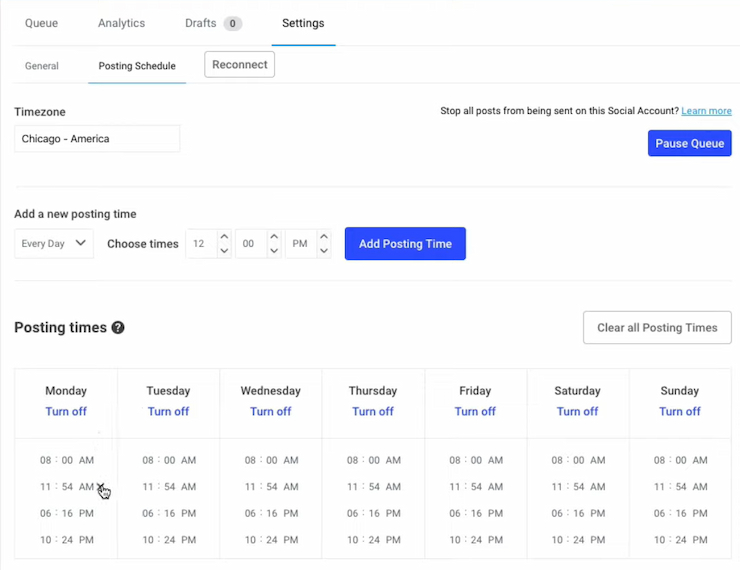Select Thursday 10:24 PM posting time
Viewport: 740px width, 570px height.
pyautogui.click(x=373, y=539)
